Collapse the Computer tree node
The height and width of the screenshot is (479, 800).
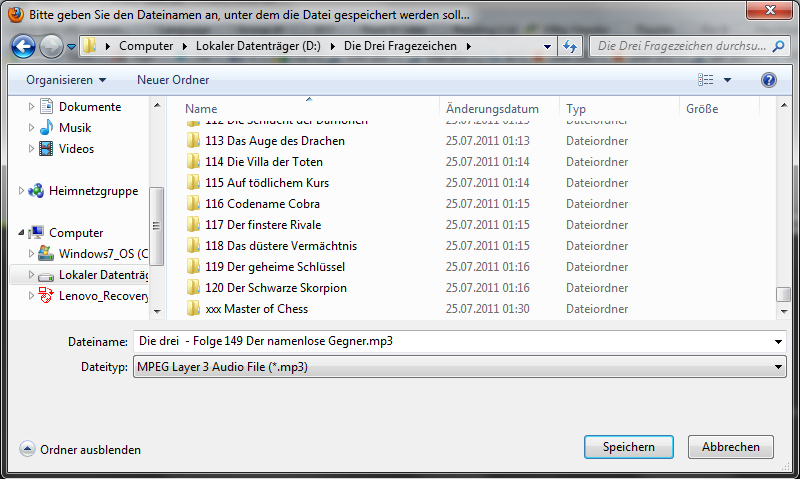(x=21, y=233)
